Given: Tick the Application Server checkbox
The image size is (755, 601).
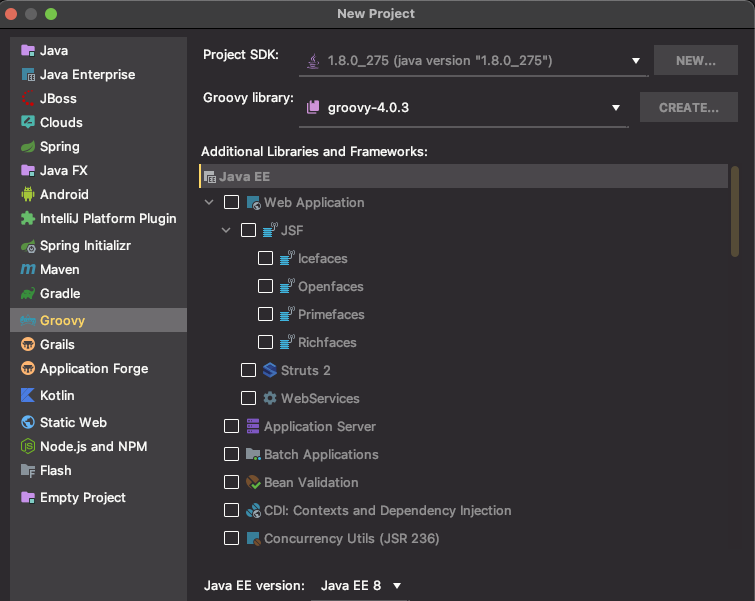Looking at the screenshot, I should [x=231, y=426].
